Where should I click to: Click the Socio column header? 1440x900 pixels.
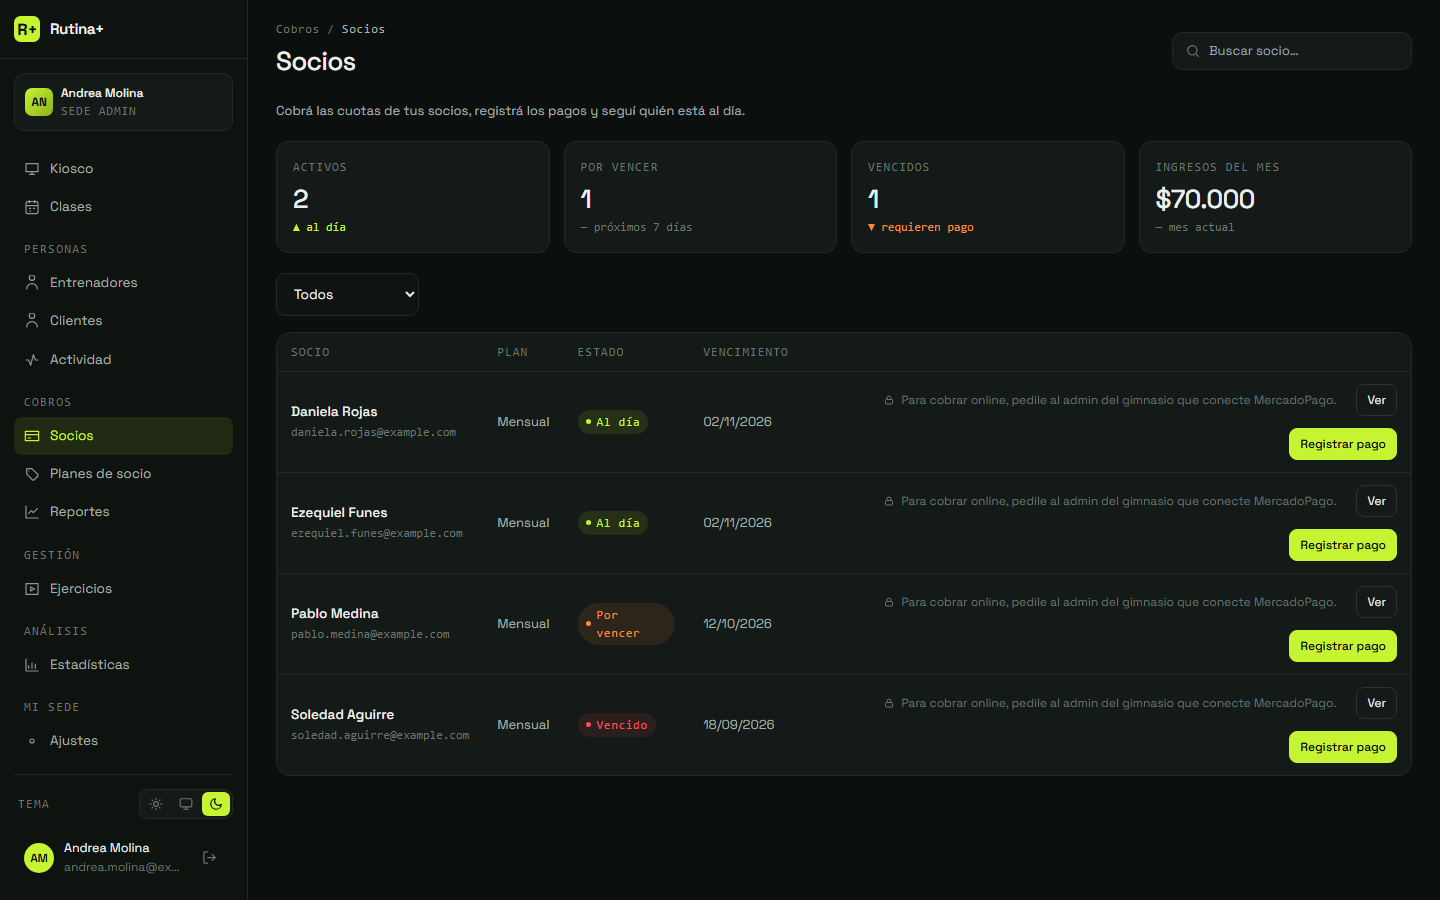310,352
